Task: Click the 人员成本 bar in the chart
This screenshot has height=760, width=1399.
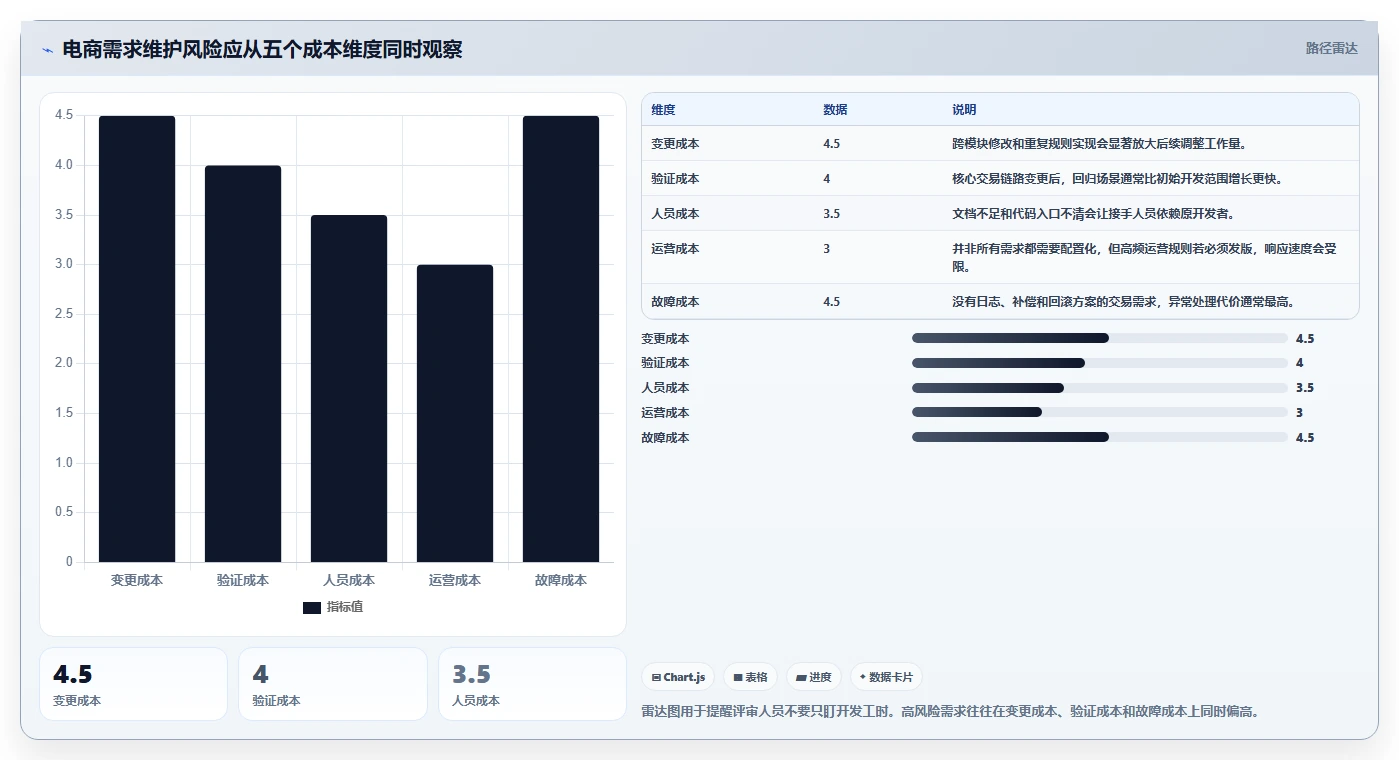Action: pos(349,389)
